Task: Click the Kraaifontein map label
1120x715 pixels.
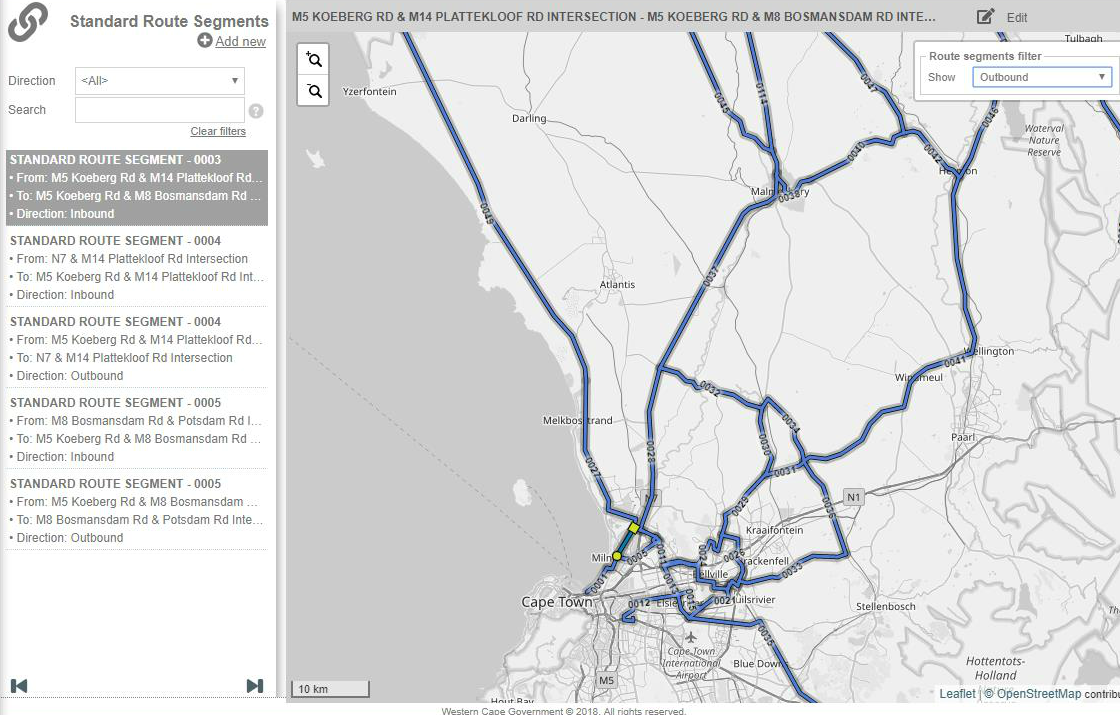Action: point(774,530)
